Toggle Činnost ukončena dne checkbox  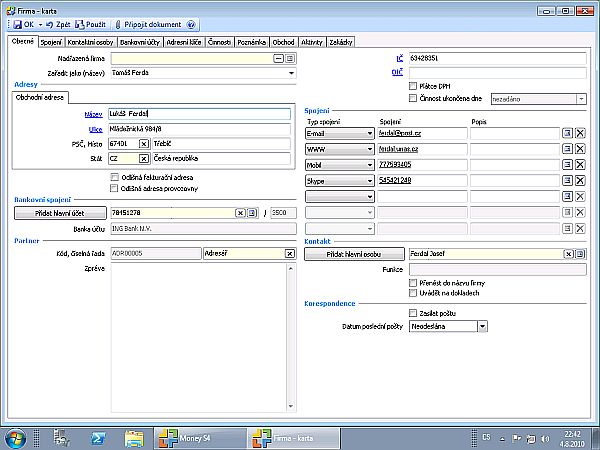pyautogui.click(x=412, y=98)
